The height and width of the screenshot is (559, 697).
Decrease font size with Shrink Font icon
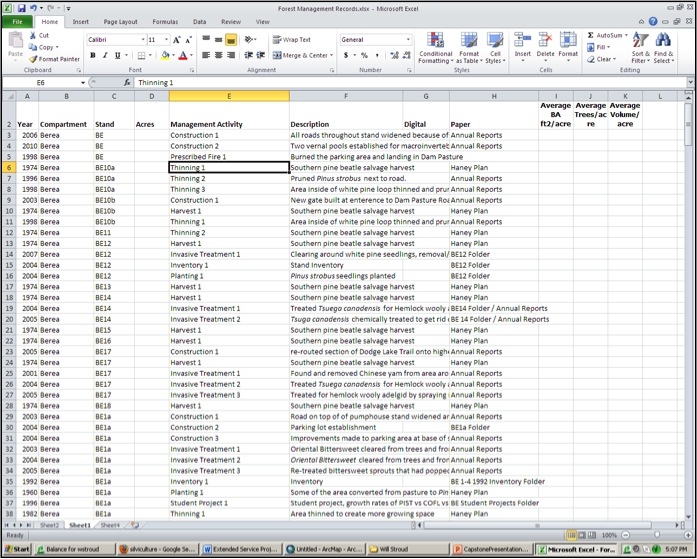coord(188,40)
